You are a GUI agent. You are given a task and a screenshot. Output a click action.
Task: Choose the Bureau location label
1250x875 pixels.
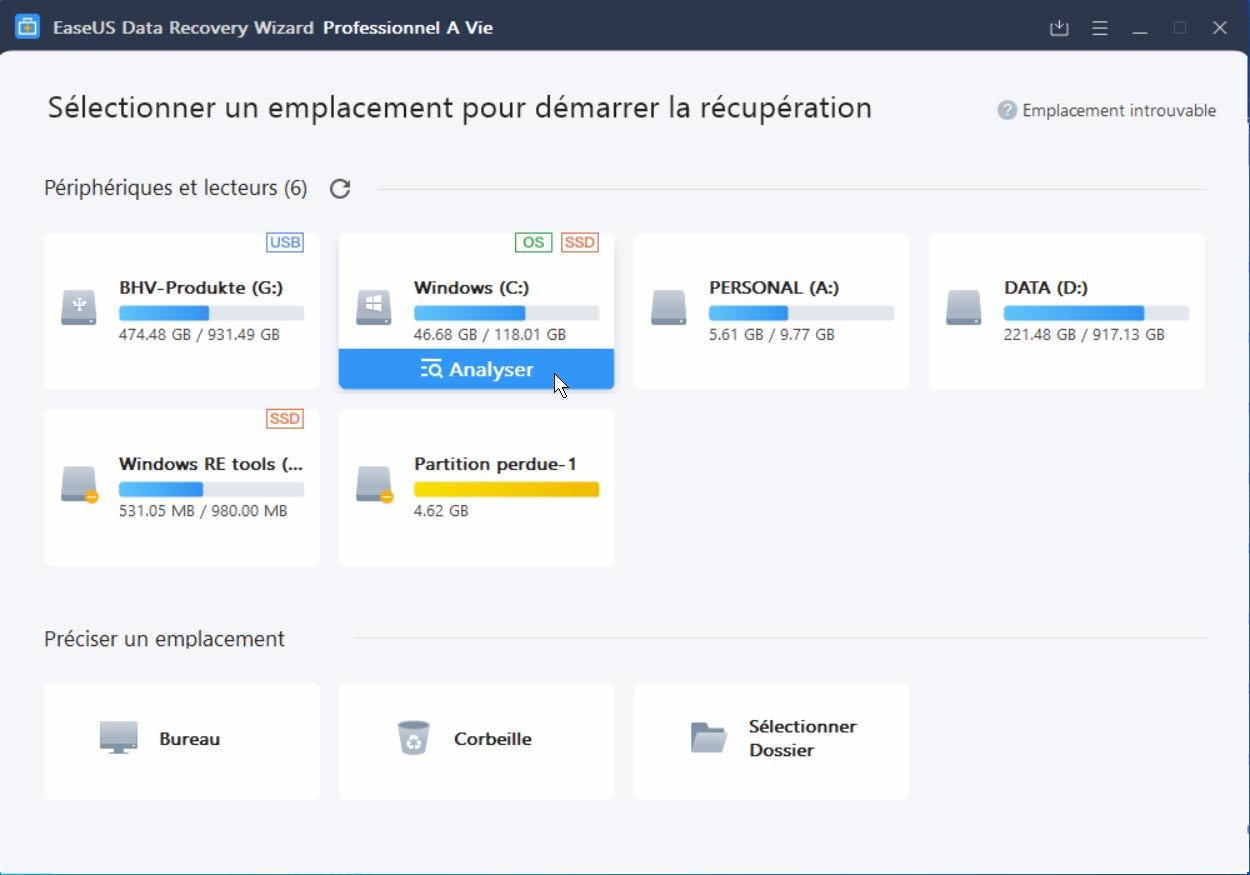pyautogui.click(x=190, y=739)
